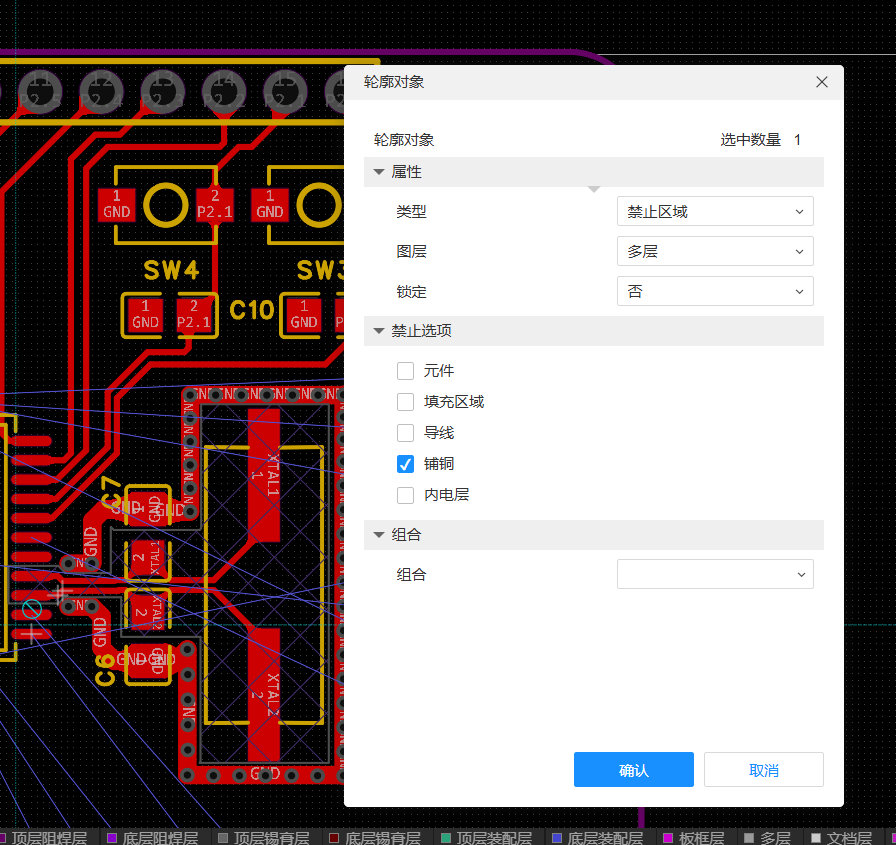Open the 图层 dropdown showing 多层

point(715,251)
